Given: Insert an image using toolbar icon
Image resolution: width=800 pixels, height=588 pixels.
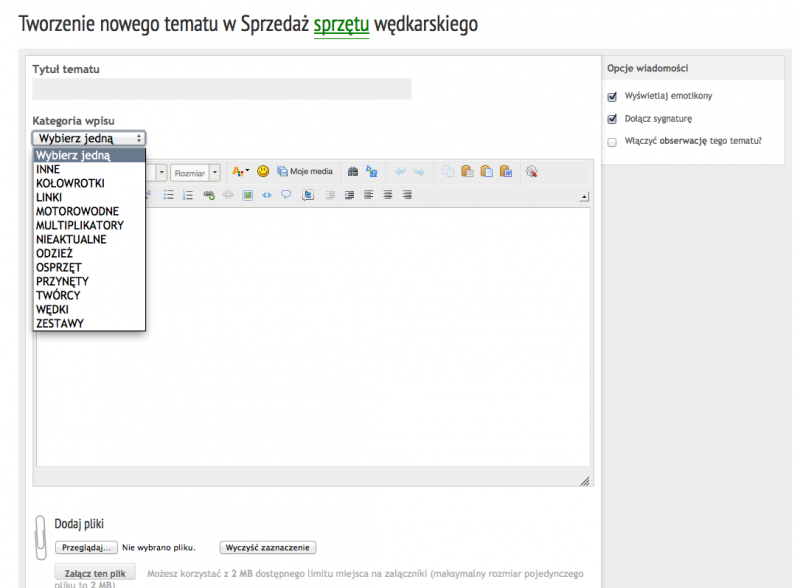Looking at the screenshot, I should coord(247,195).
